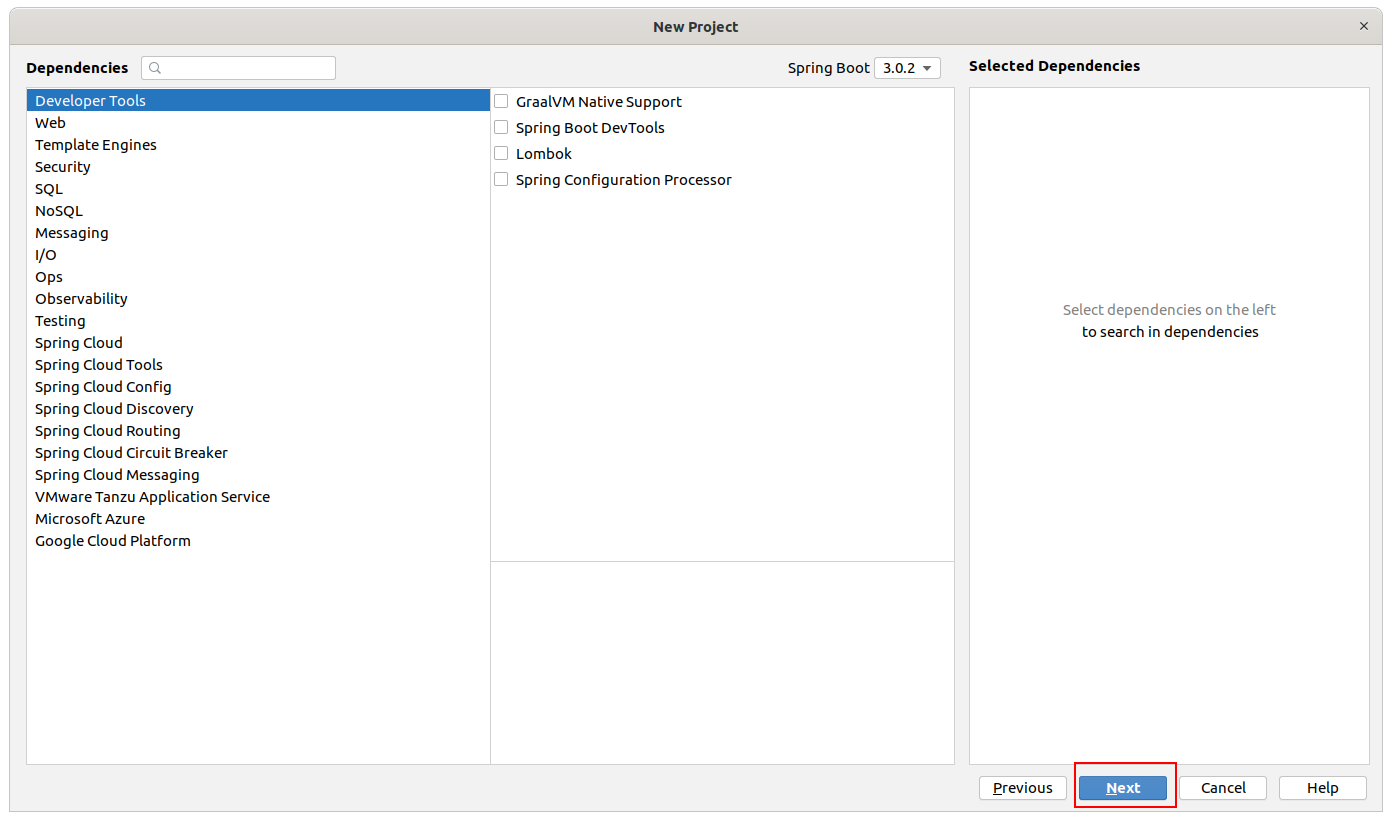Open the SQL dependencies category
Screen dimensions: 1392x821
click(49, 189)
